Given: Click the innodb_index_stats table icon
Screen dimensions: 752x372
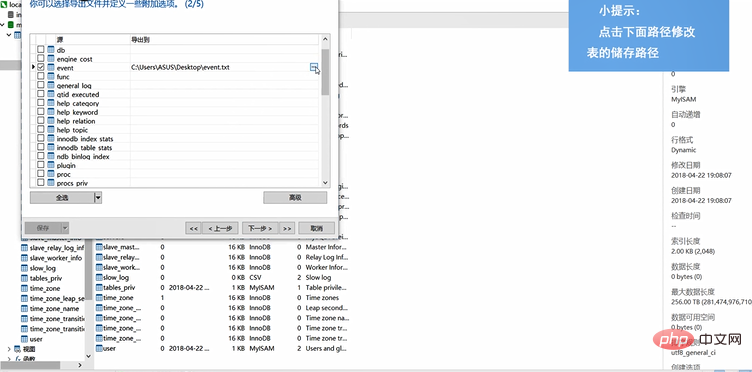Looking at the screenshot, I should click(51, 139).
